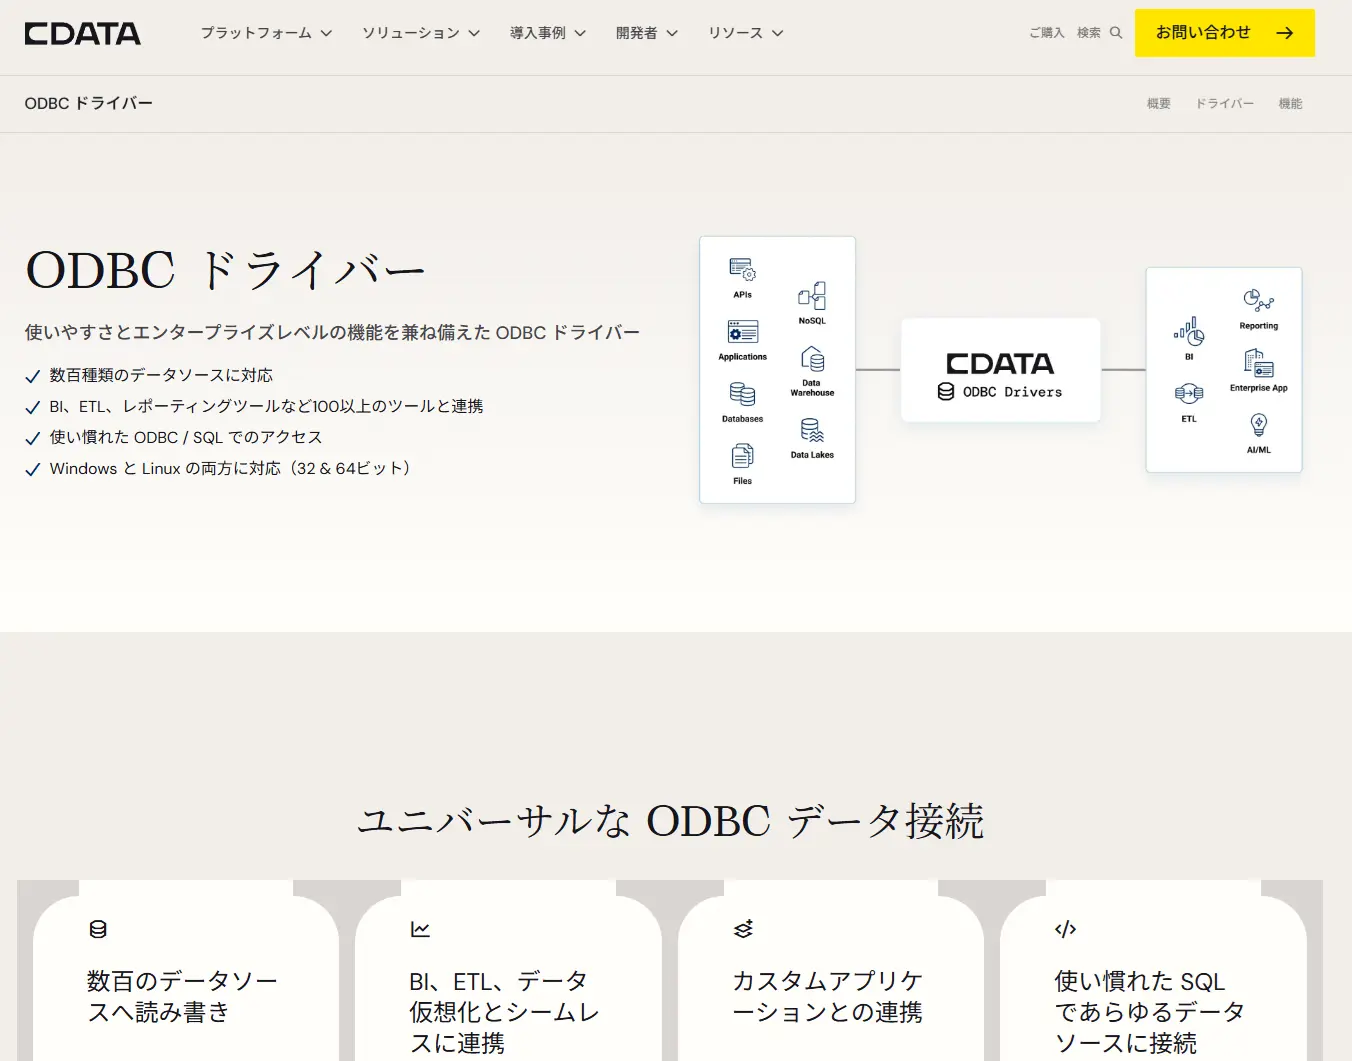Jump to the 機能 section tab

pyautogui.click(x=1290, y=104)
